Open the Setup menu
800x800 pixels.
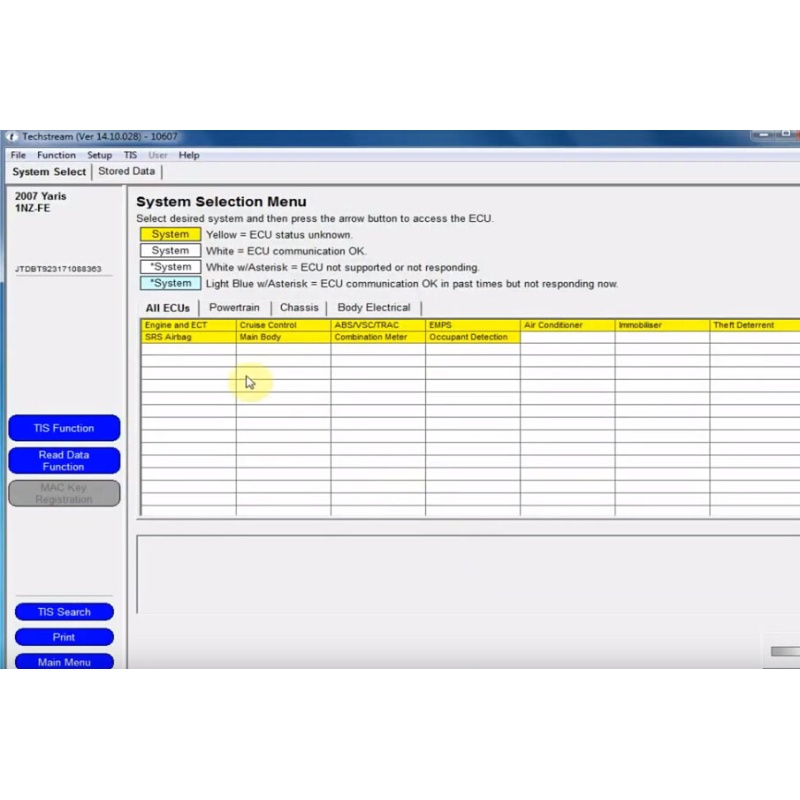(x=99, y=155)
